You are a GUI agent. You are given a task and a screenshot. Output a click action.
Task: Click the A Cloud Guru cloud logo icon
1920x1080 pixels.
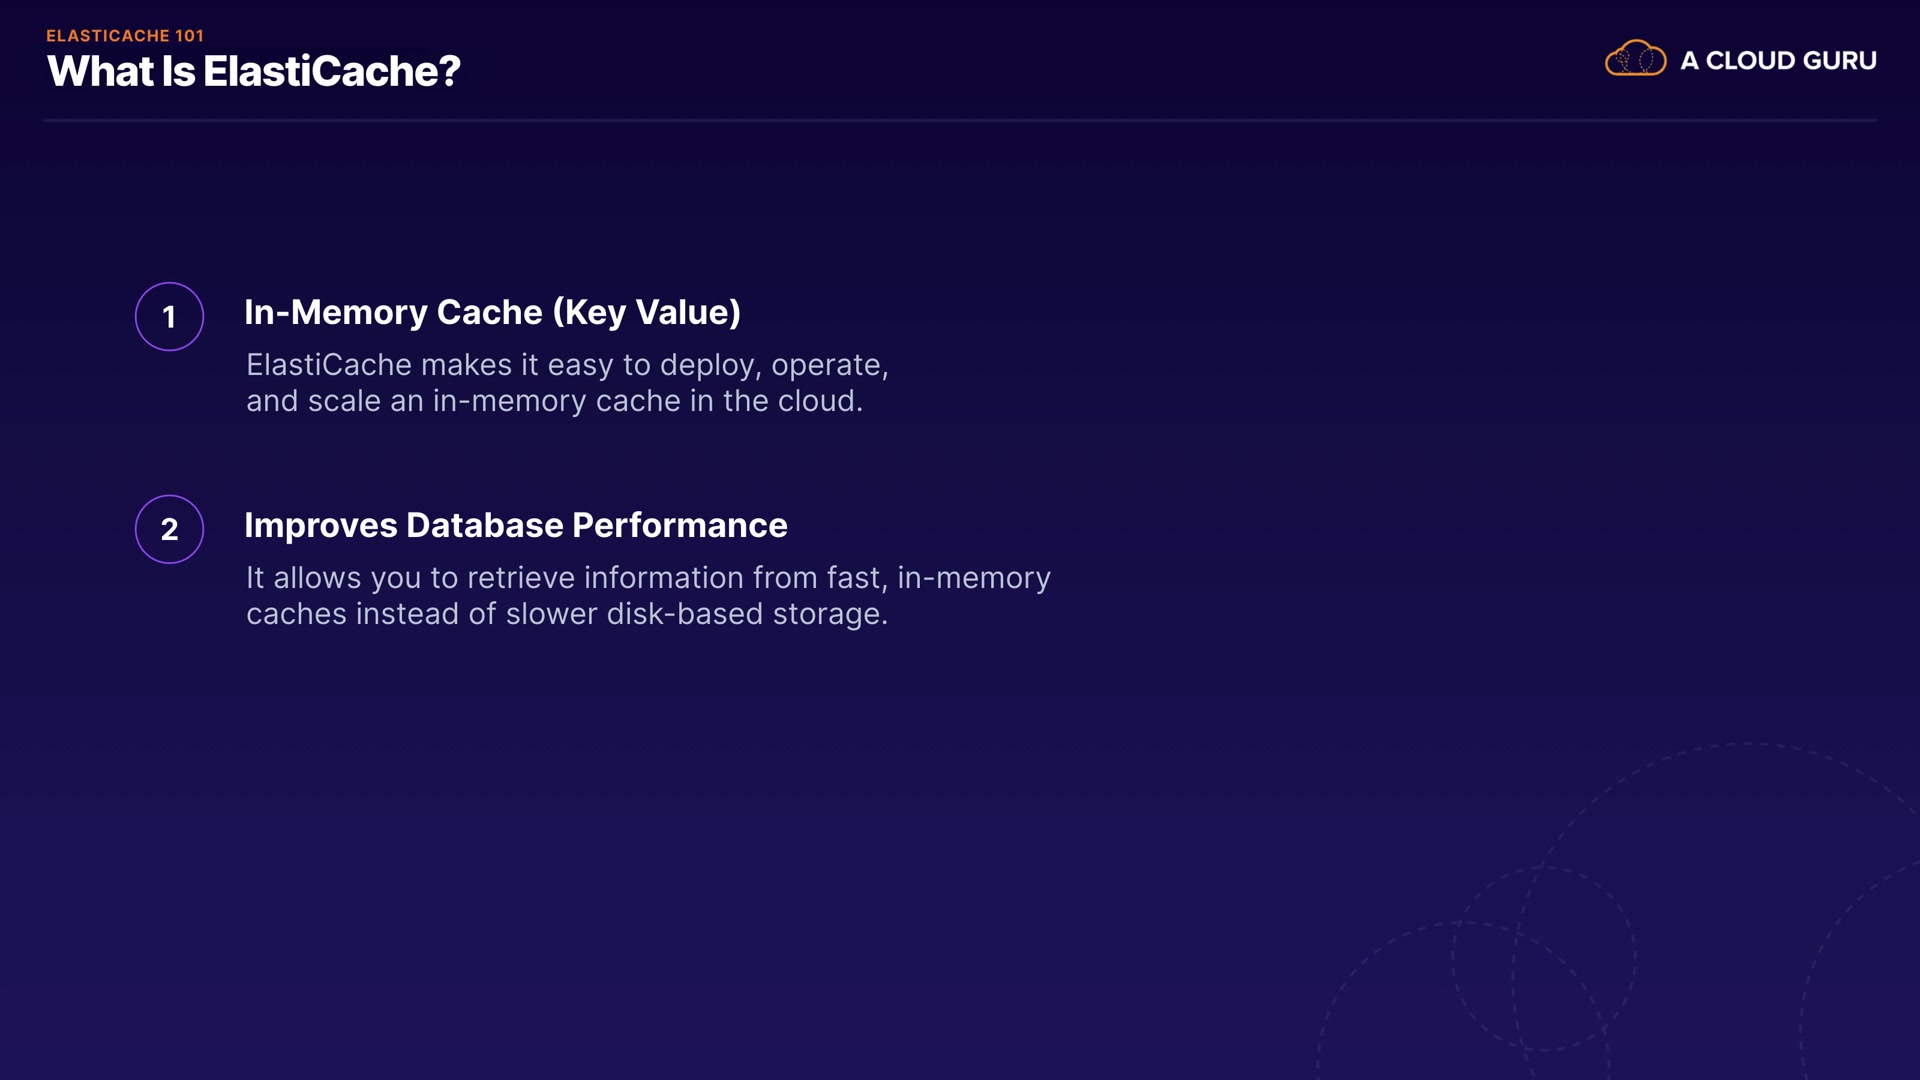(x=1635, y=59)
